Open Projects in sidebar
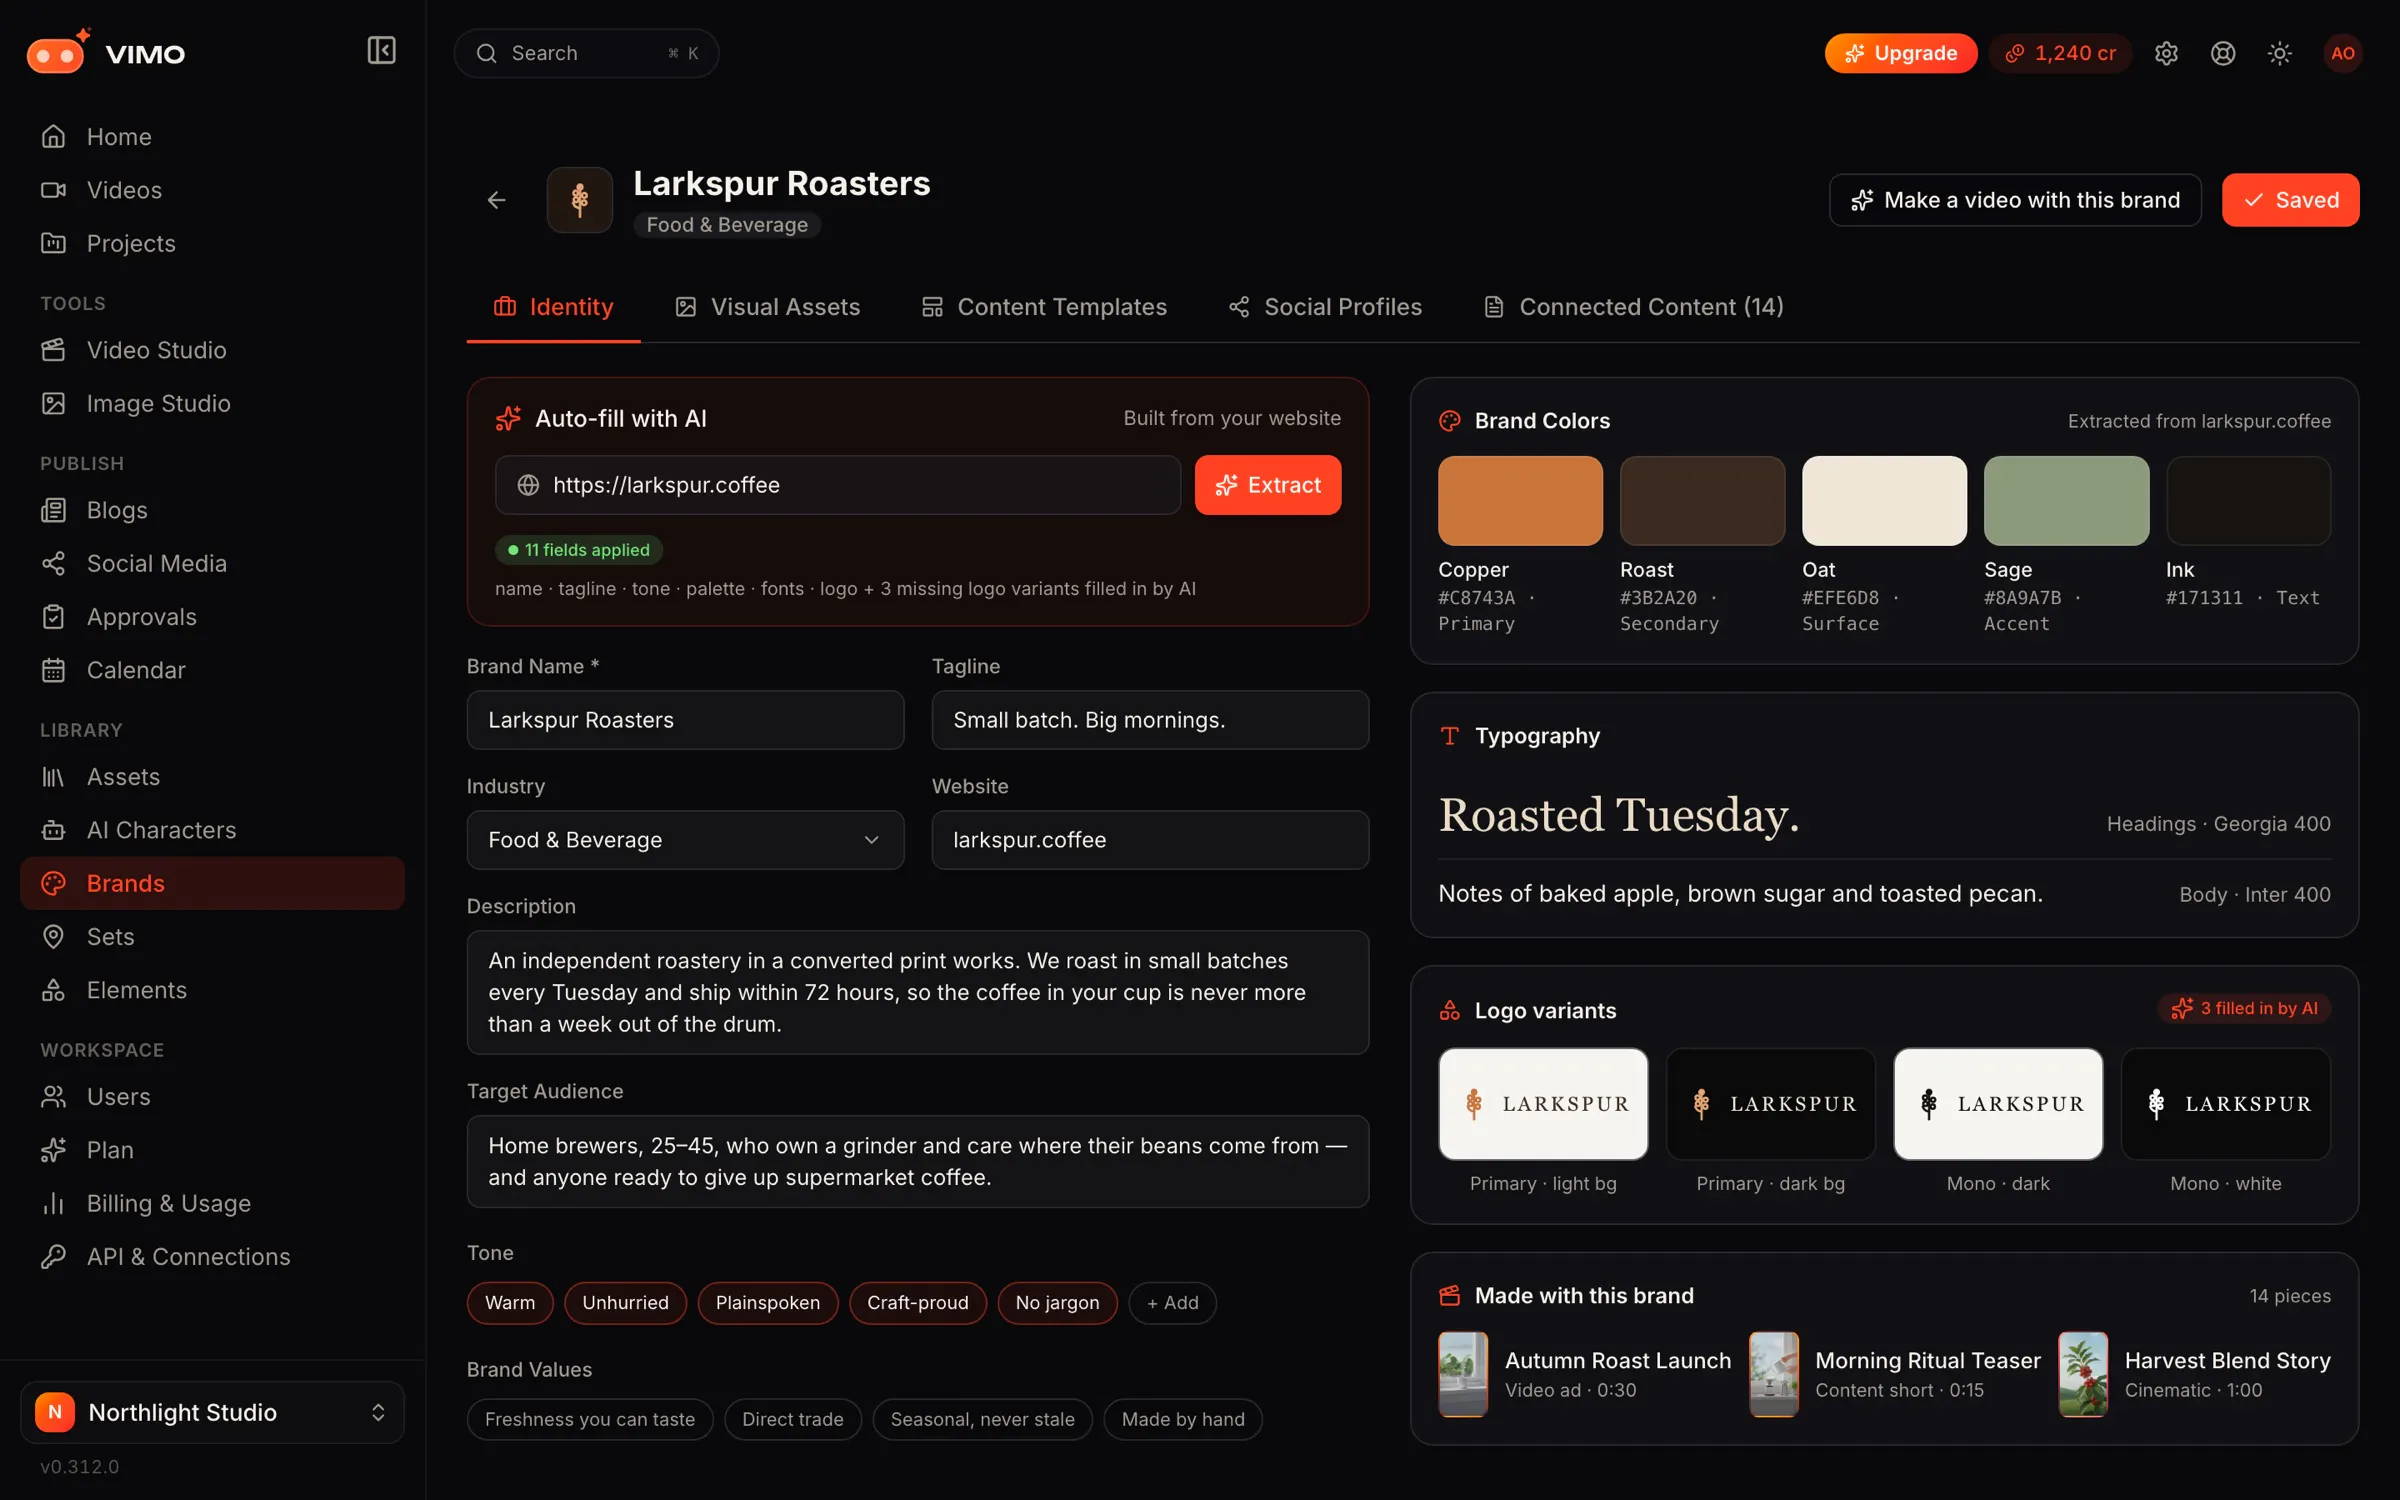This screenshot has width=2400, height=1500. coord(212,243)
